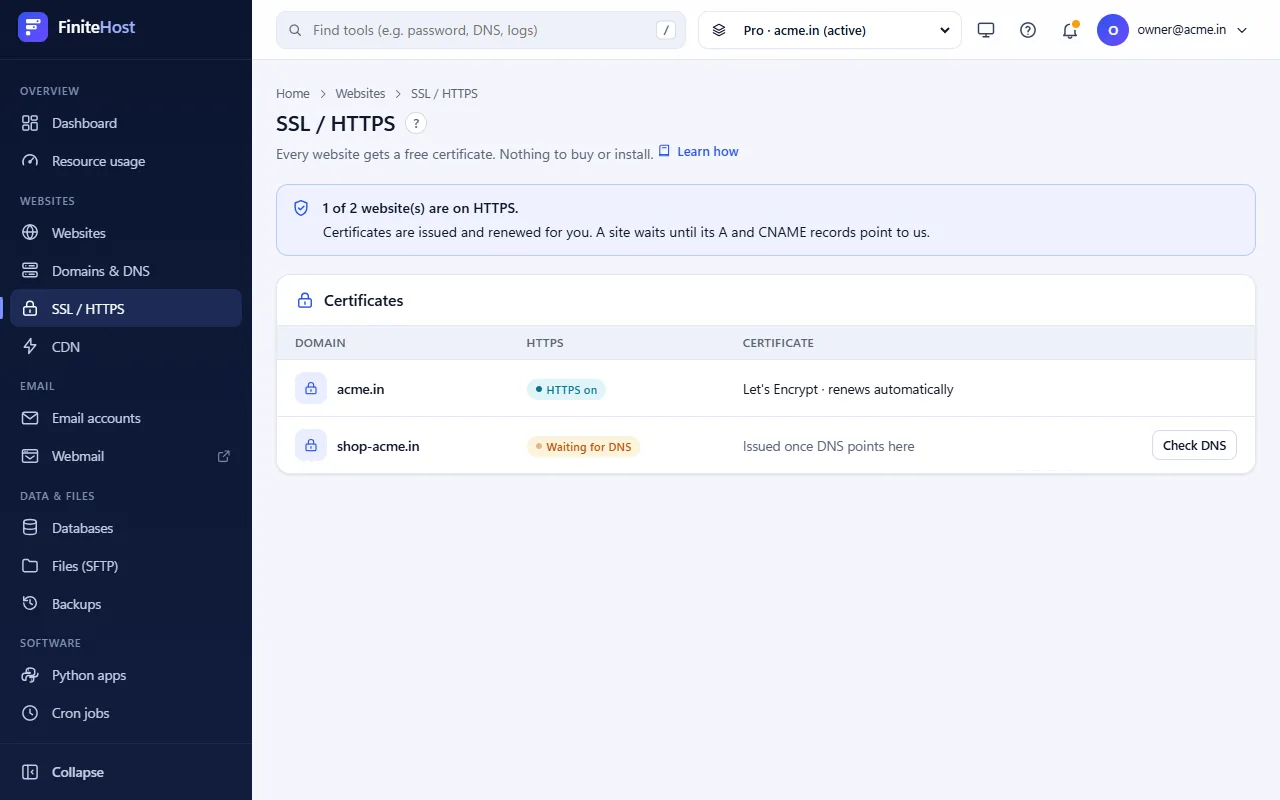Open the Pro · acme.in plan dropdown

click(x=830, y=30)
